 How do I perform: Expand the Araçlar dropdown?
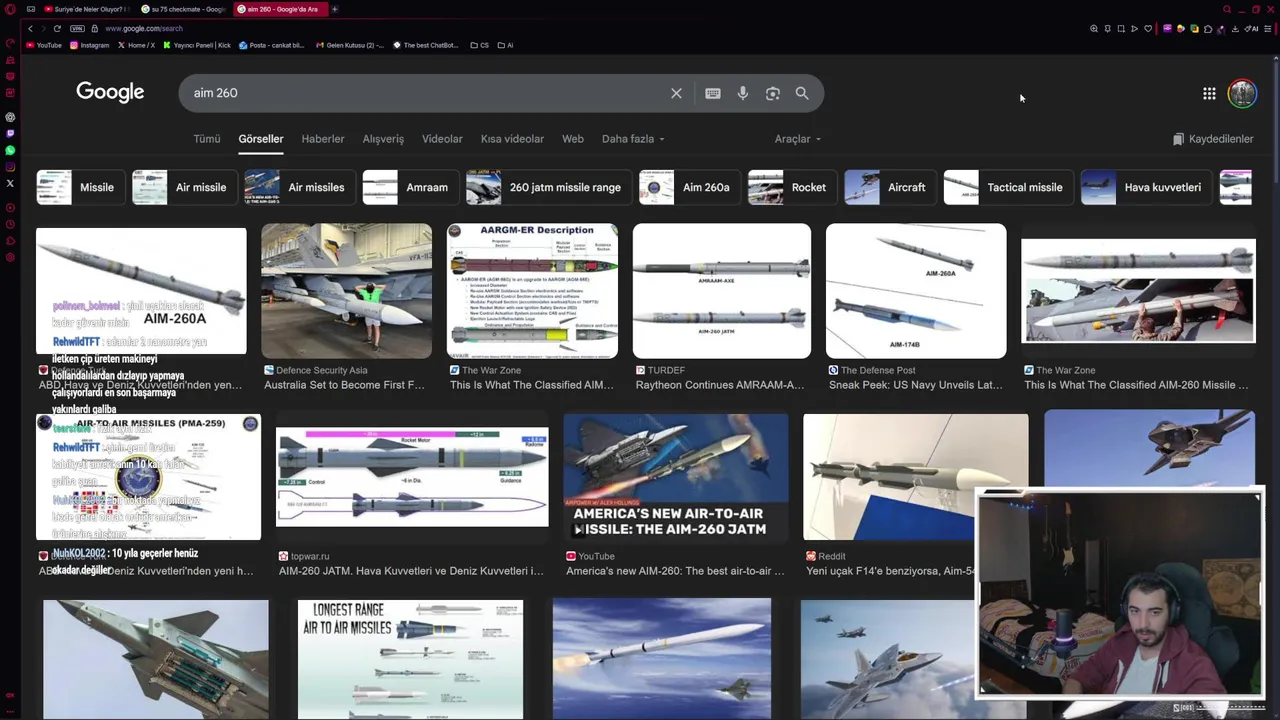coord(797,139)
